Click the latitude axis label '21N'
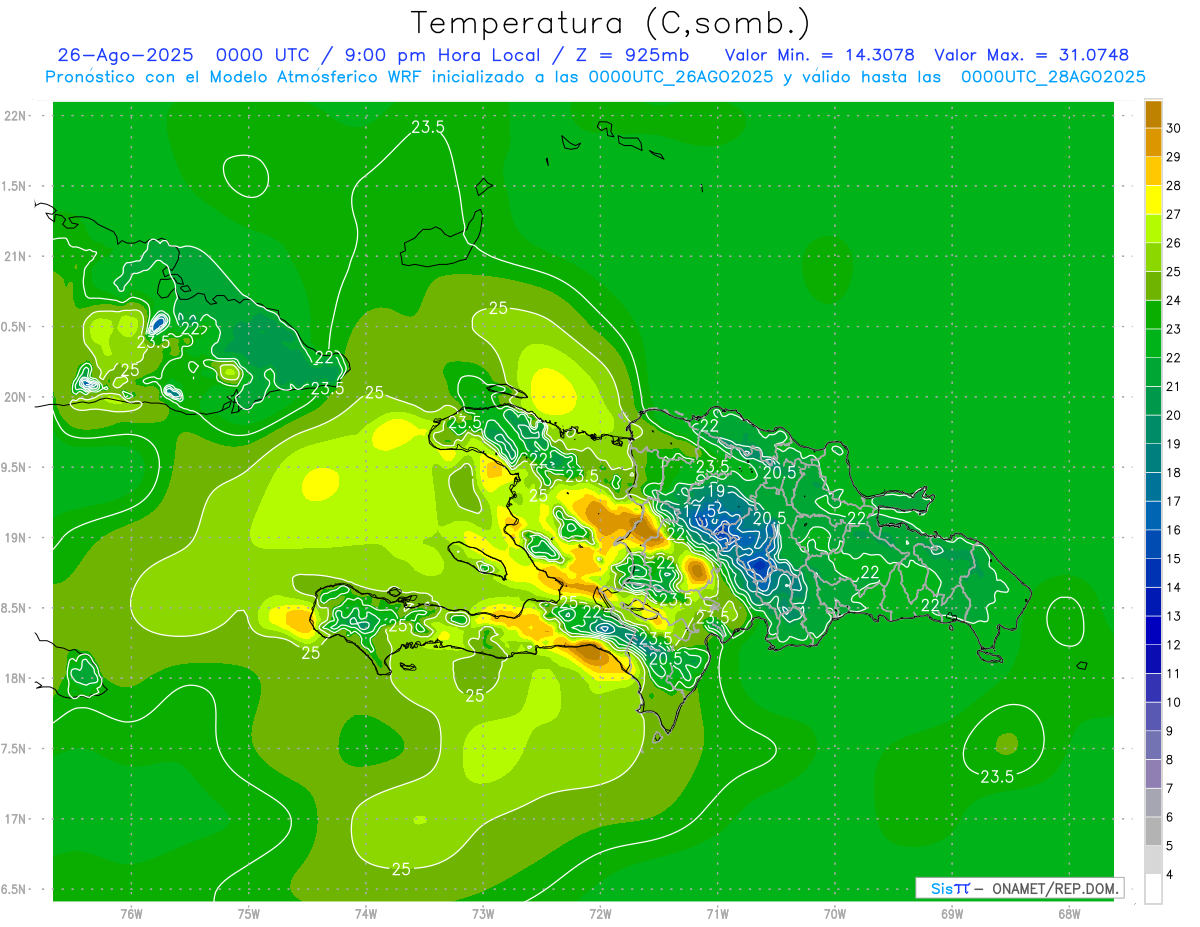 17,256
